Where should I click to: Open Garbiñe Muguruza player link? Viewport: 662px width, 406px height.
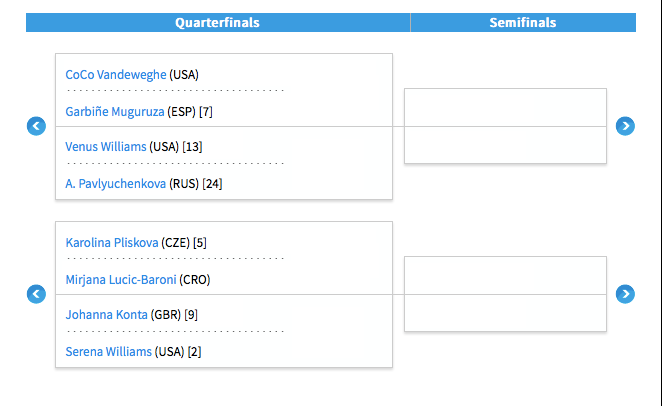[115, 112]
